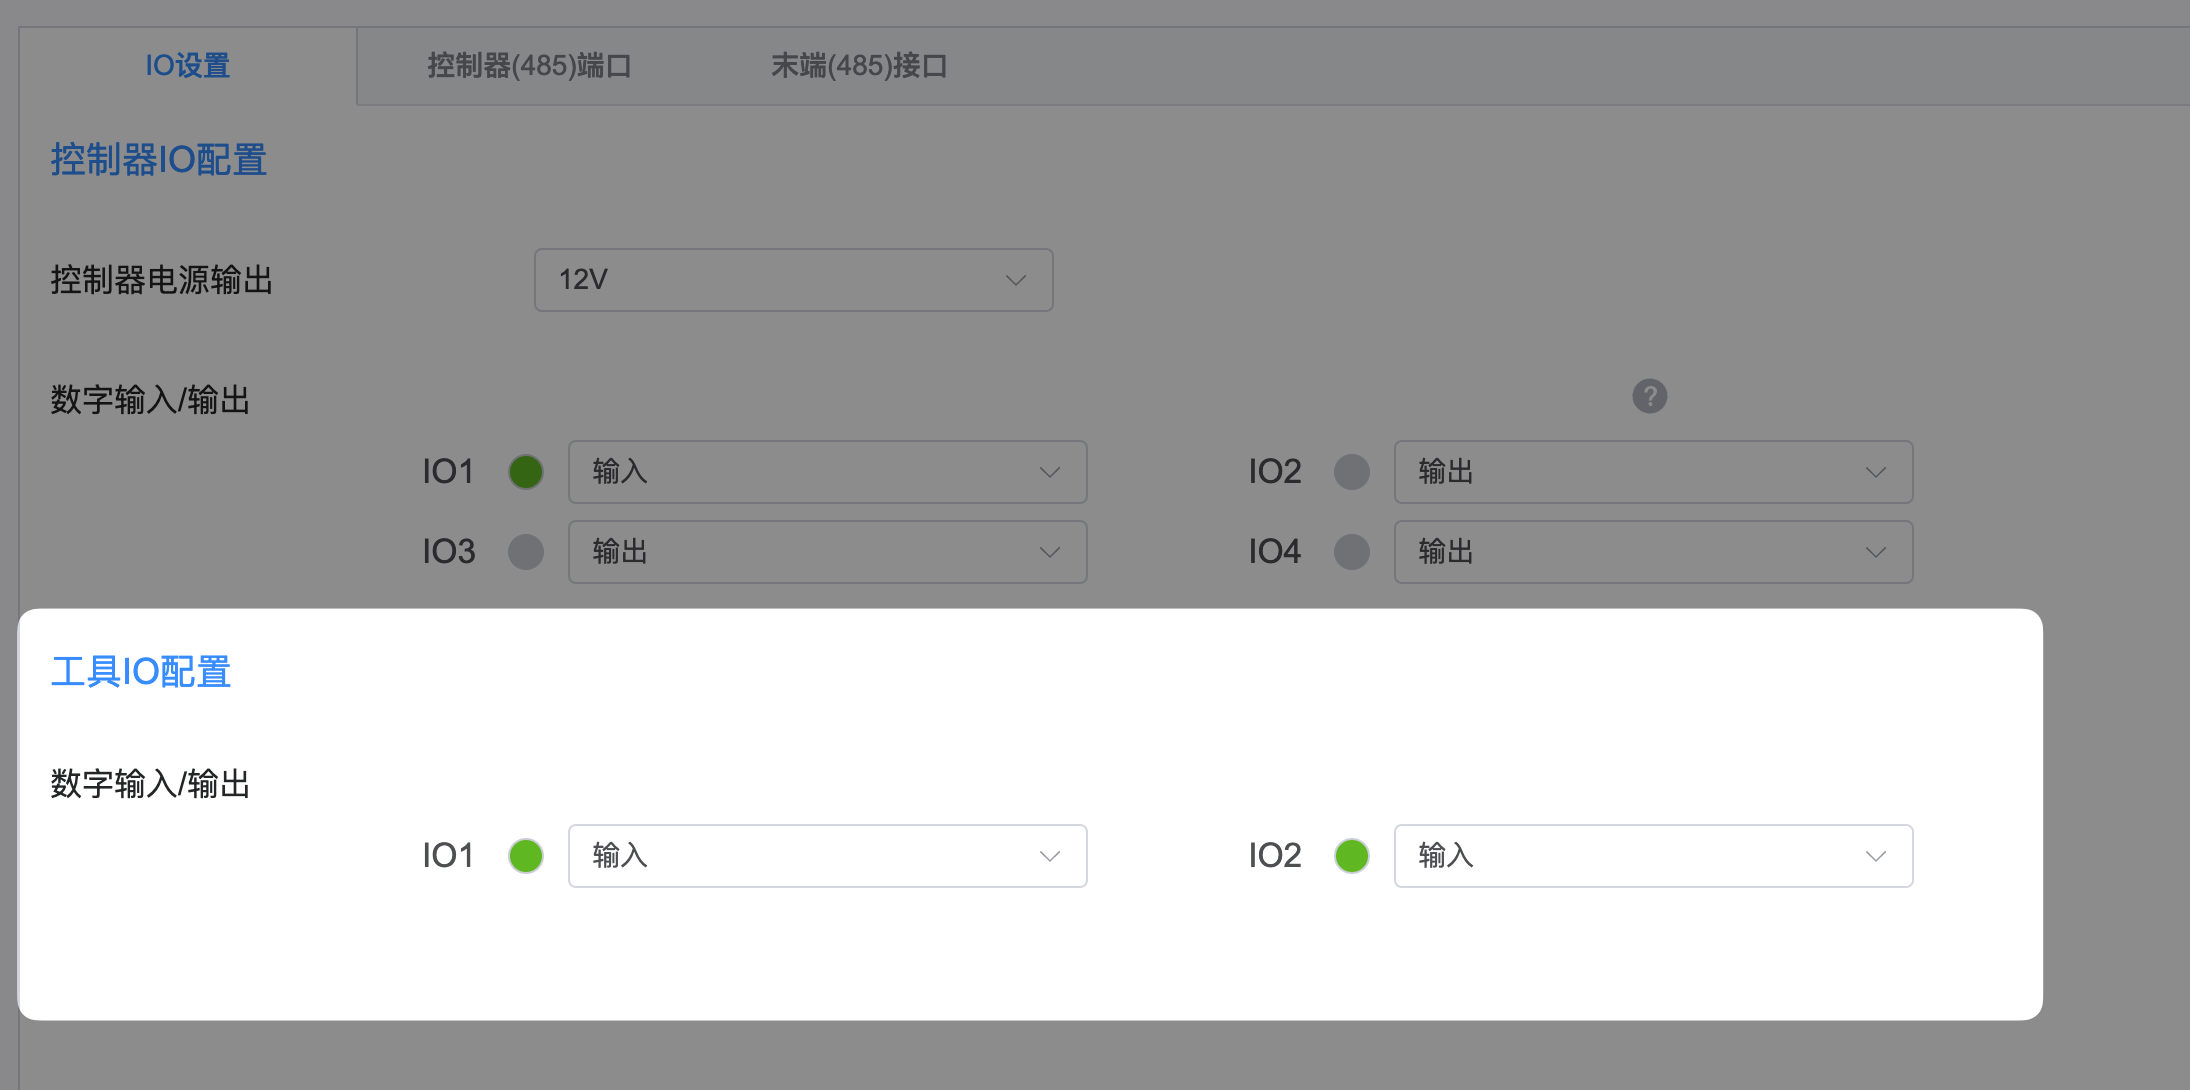Open controller IO4 输出 mode dropdown
Image resolution: width=2190 pixels, height=1090 pixels.
1653,552
